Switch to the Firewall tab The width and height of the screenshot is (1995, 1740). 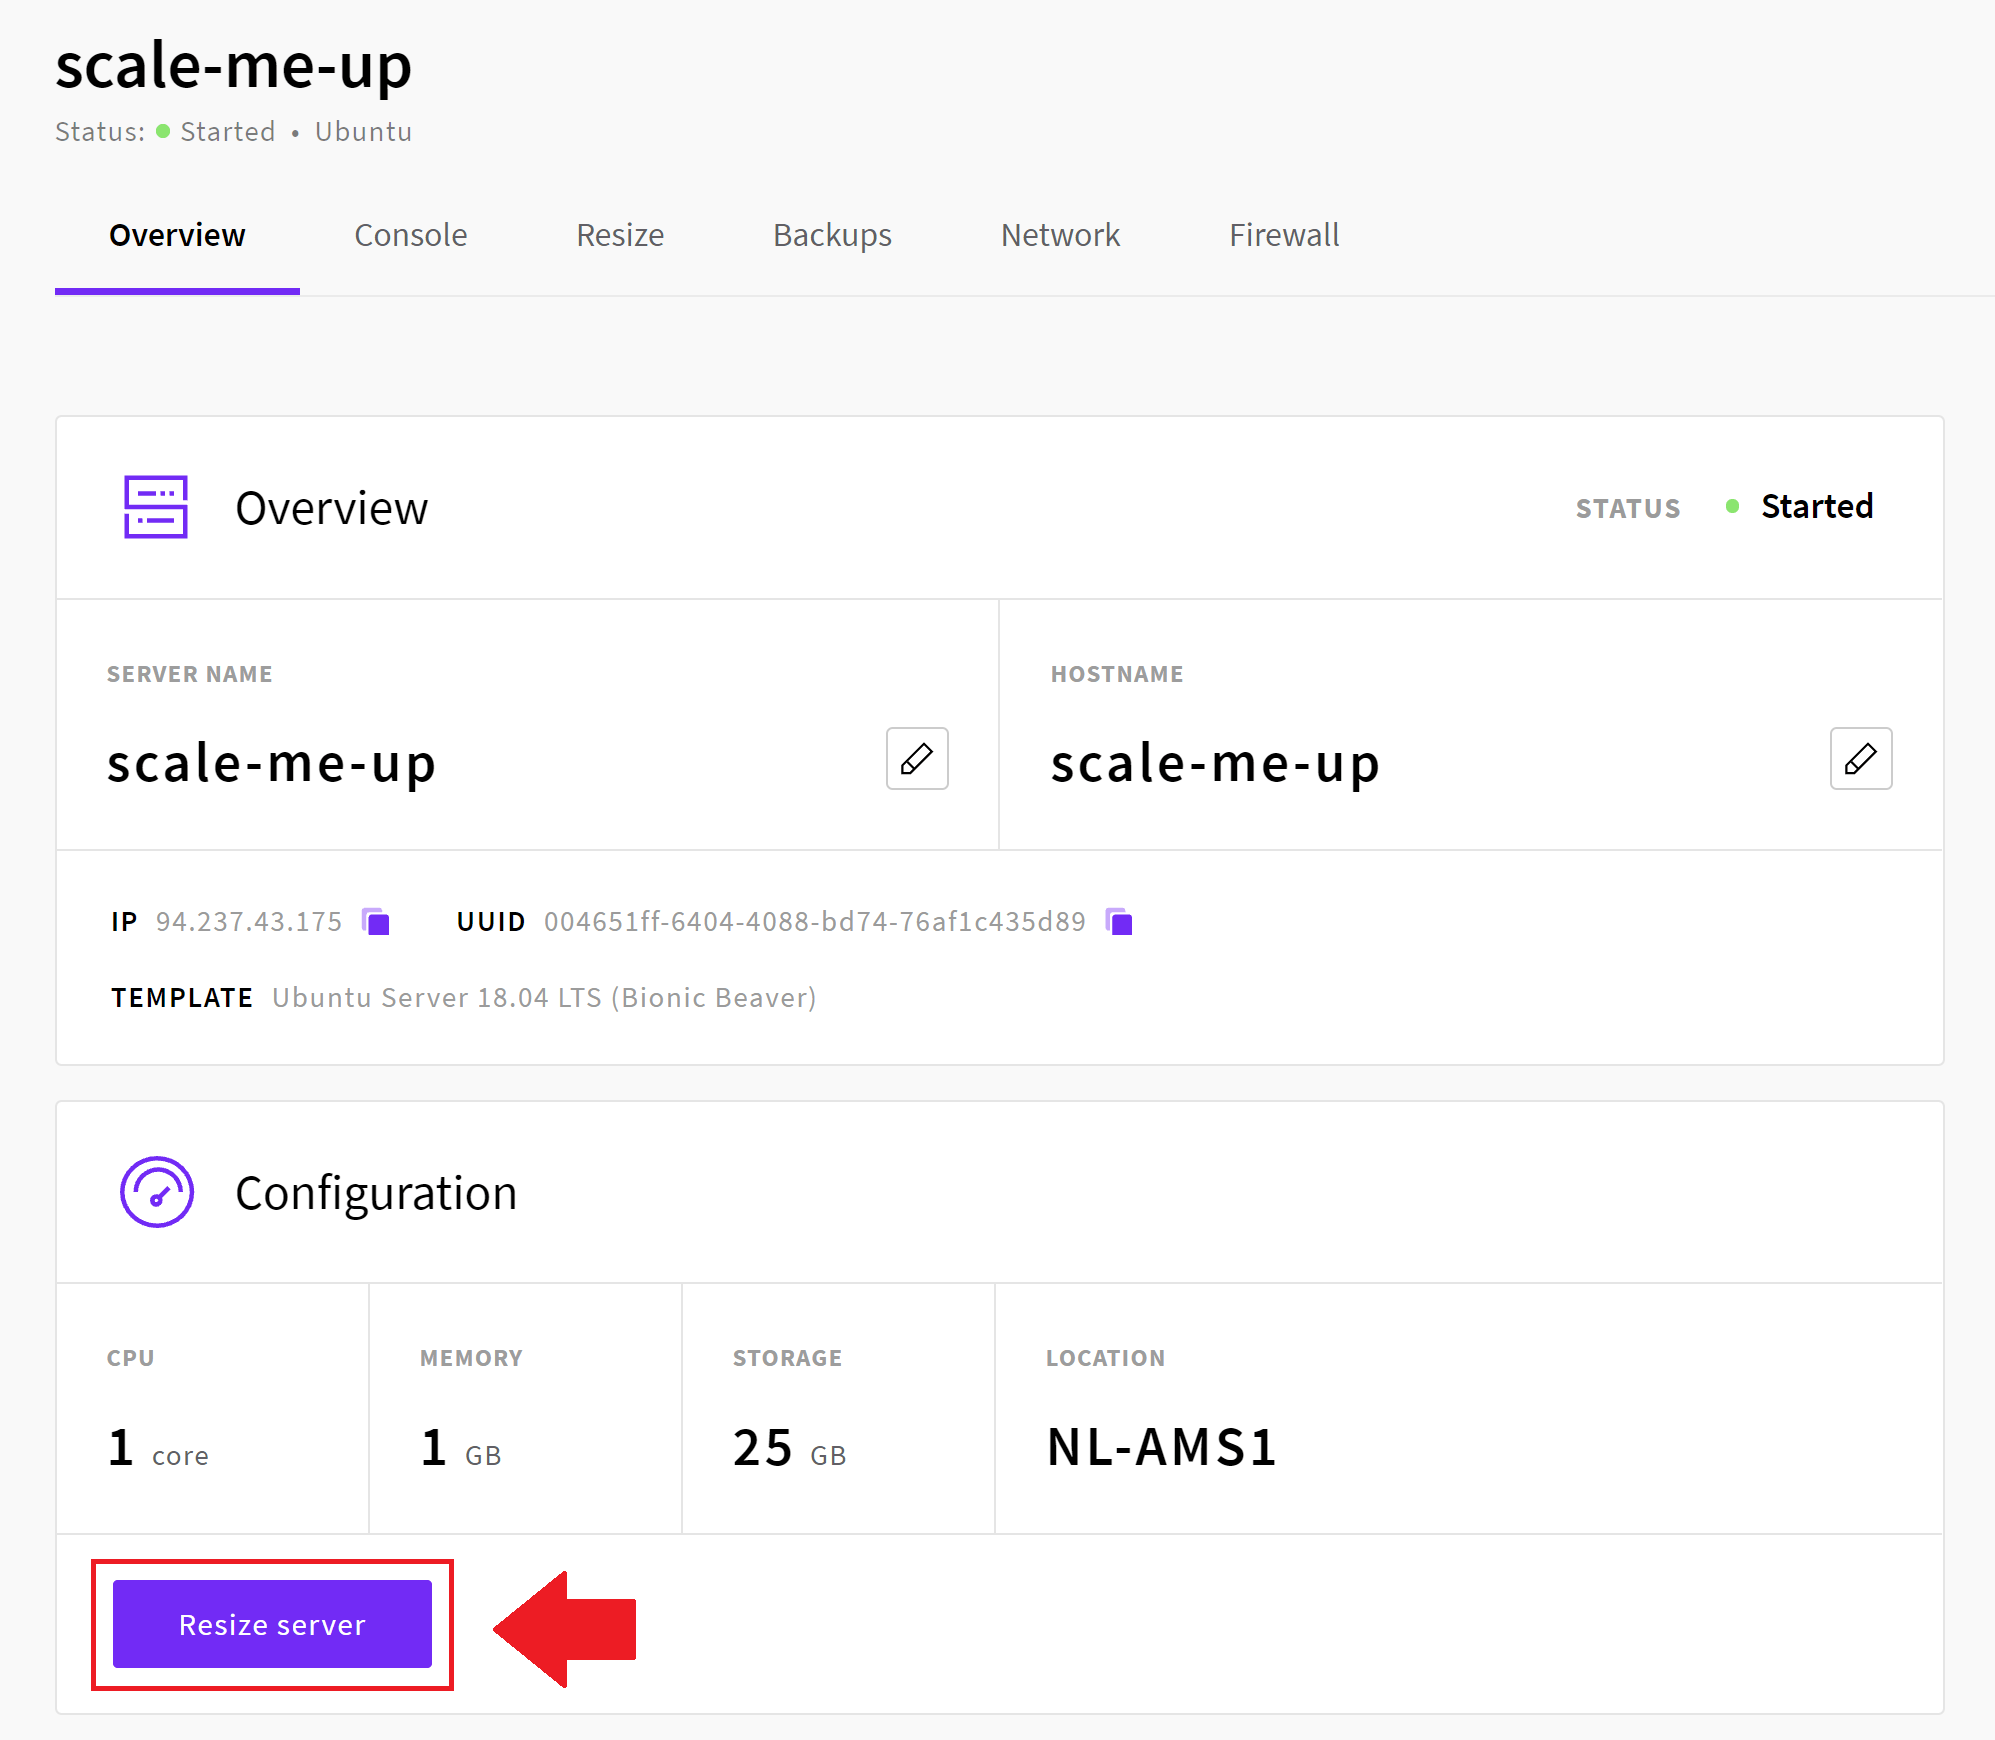(1284, 235)
